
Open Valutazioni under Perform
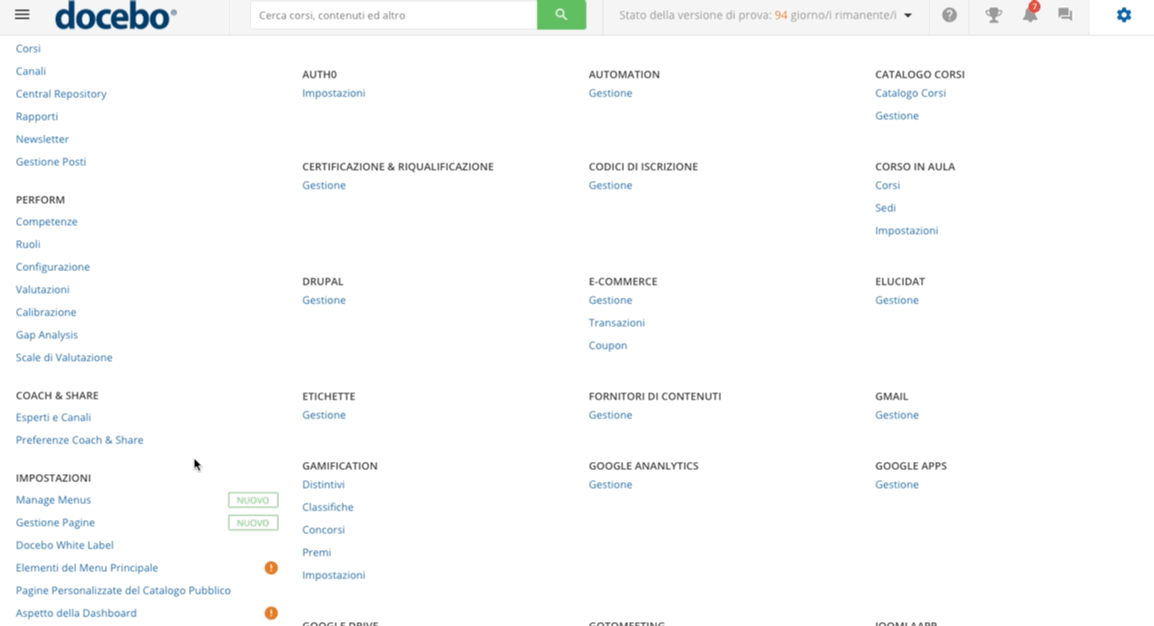pyautogui.click(x=43, y=290)
